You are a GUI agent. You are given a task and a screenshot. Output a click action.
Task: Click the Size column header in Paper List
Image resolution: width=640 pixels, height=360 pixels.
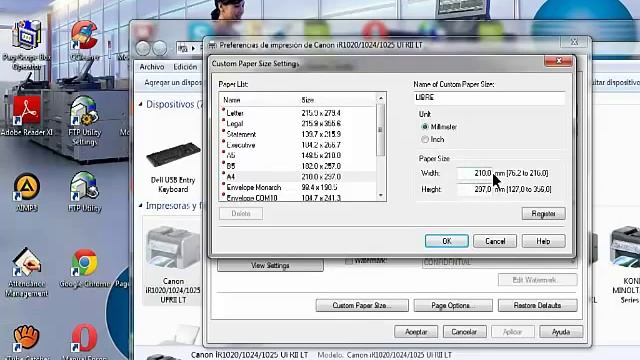point(338,100)
